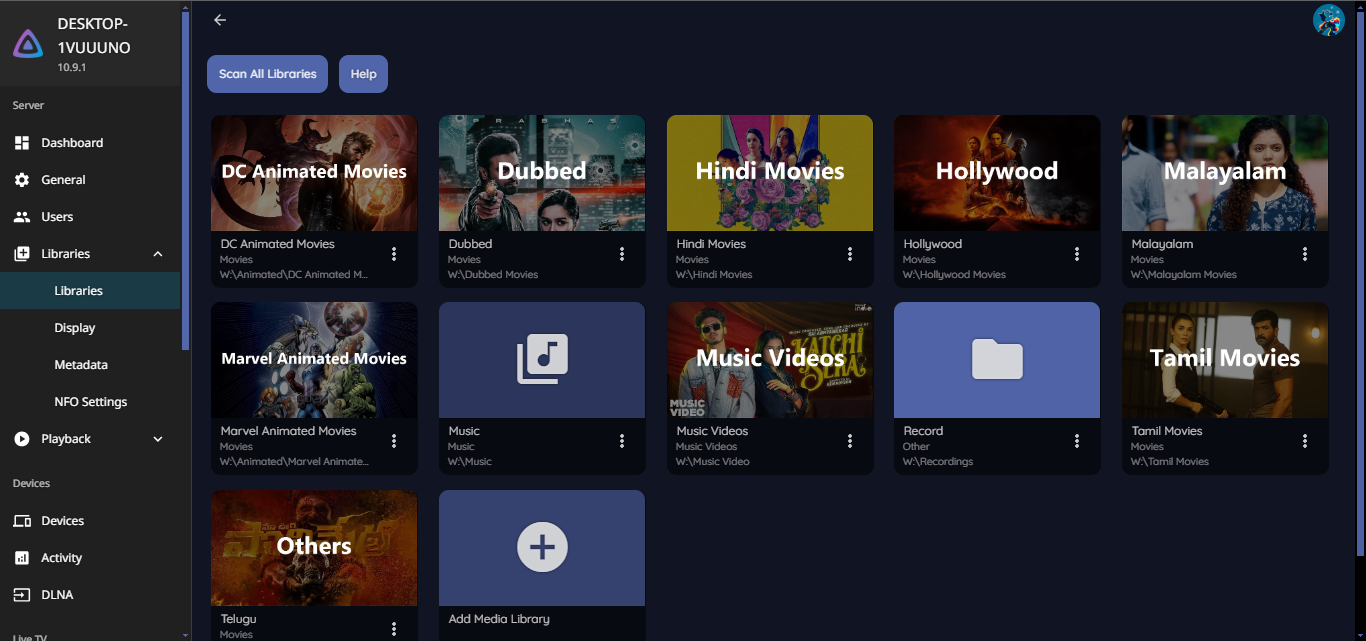
Task: Open three-dot menu for Dubbed library
Action: click(x=622, y=254)
